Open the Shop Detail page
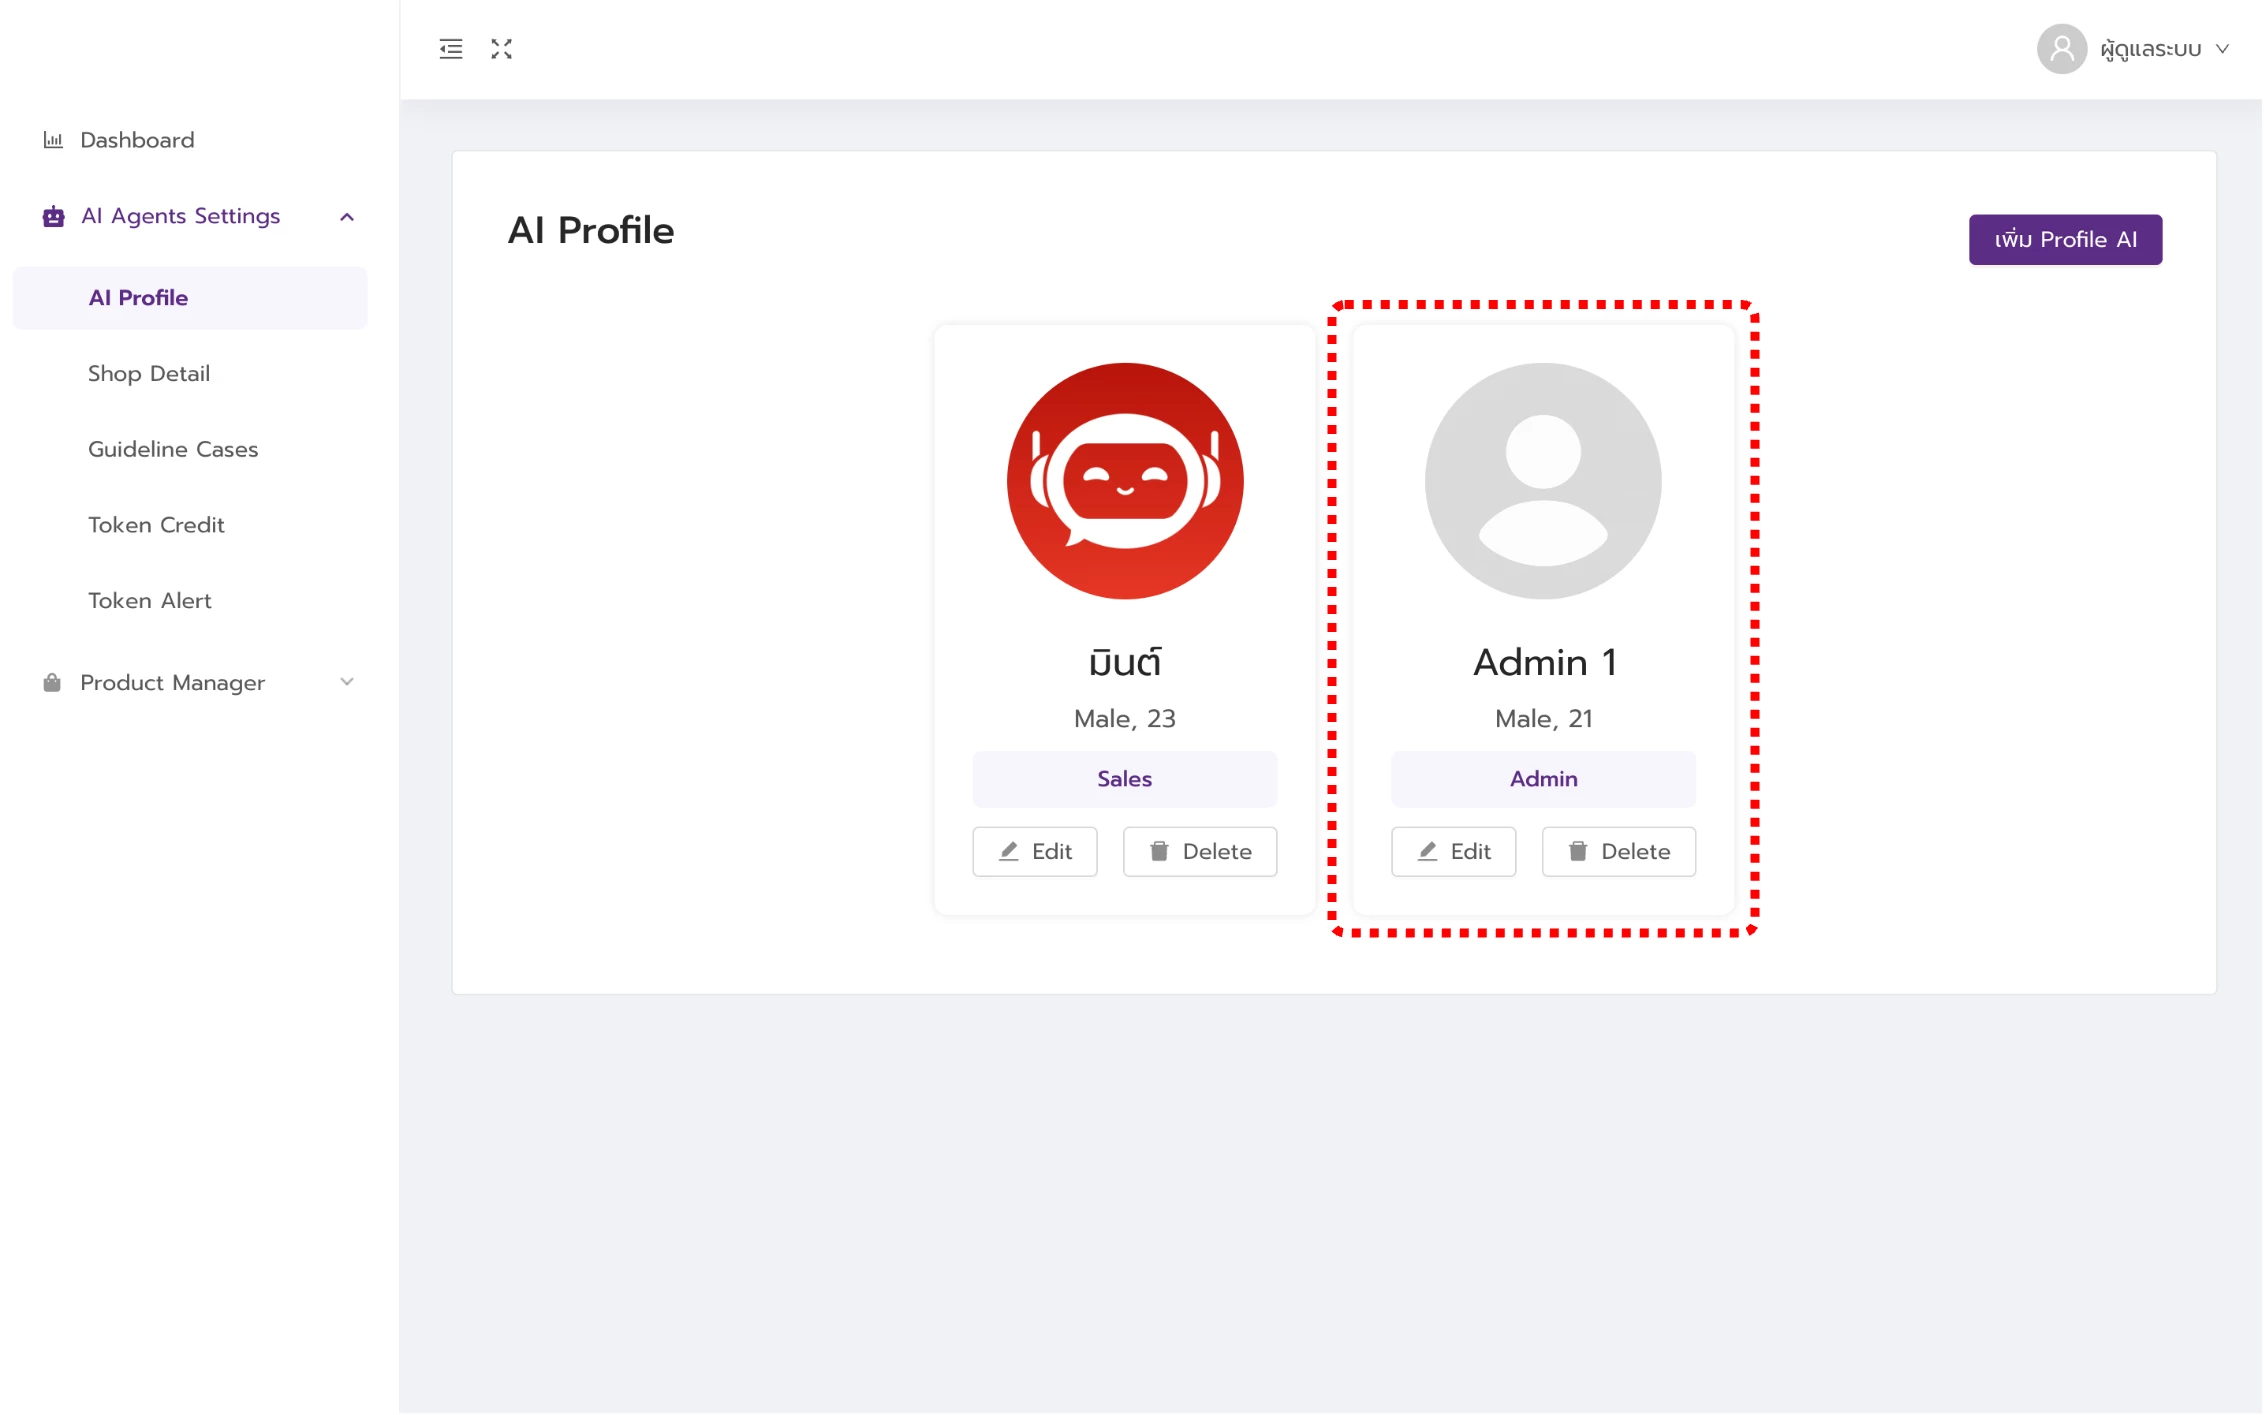2264x1415 pixels. click(149, 374)
